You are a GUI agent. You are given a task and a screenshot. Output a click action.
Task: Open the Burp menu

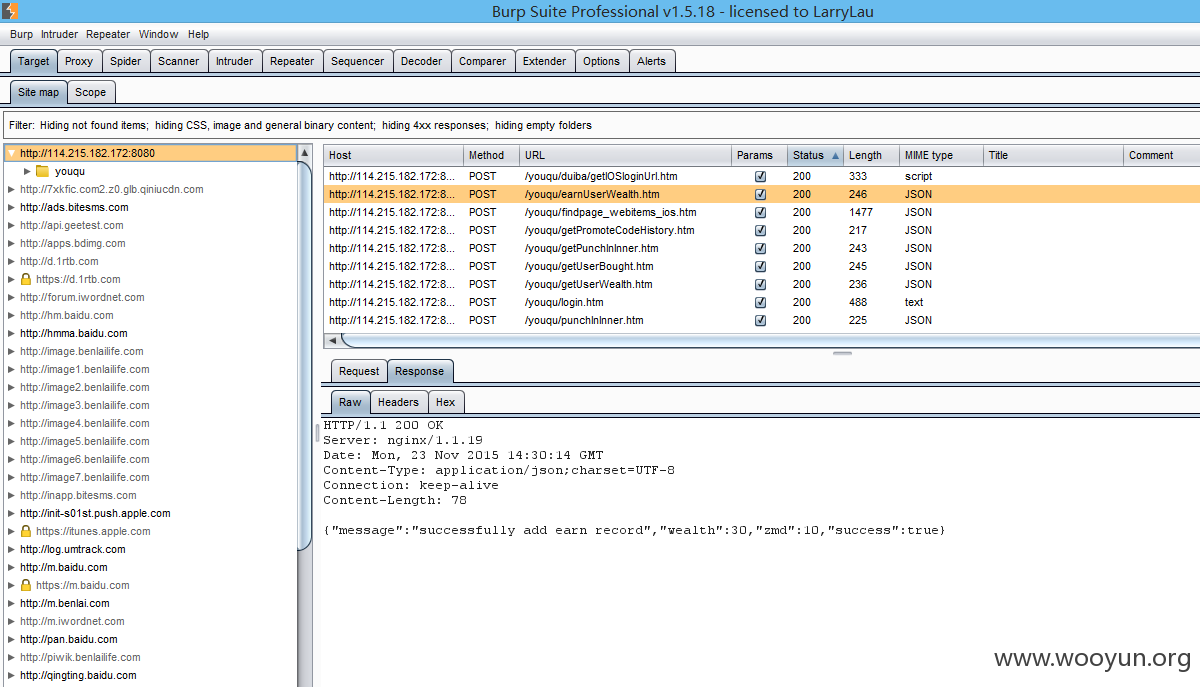tap(21, 34)
